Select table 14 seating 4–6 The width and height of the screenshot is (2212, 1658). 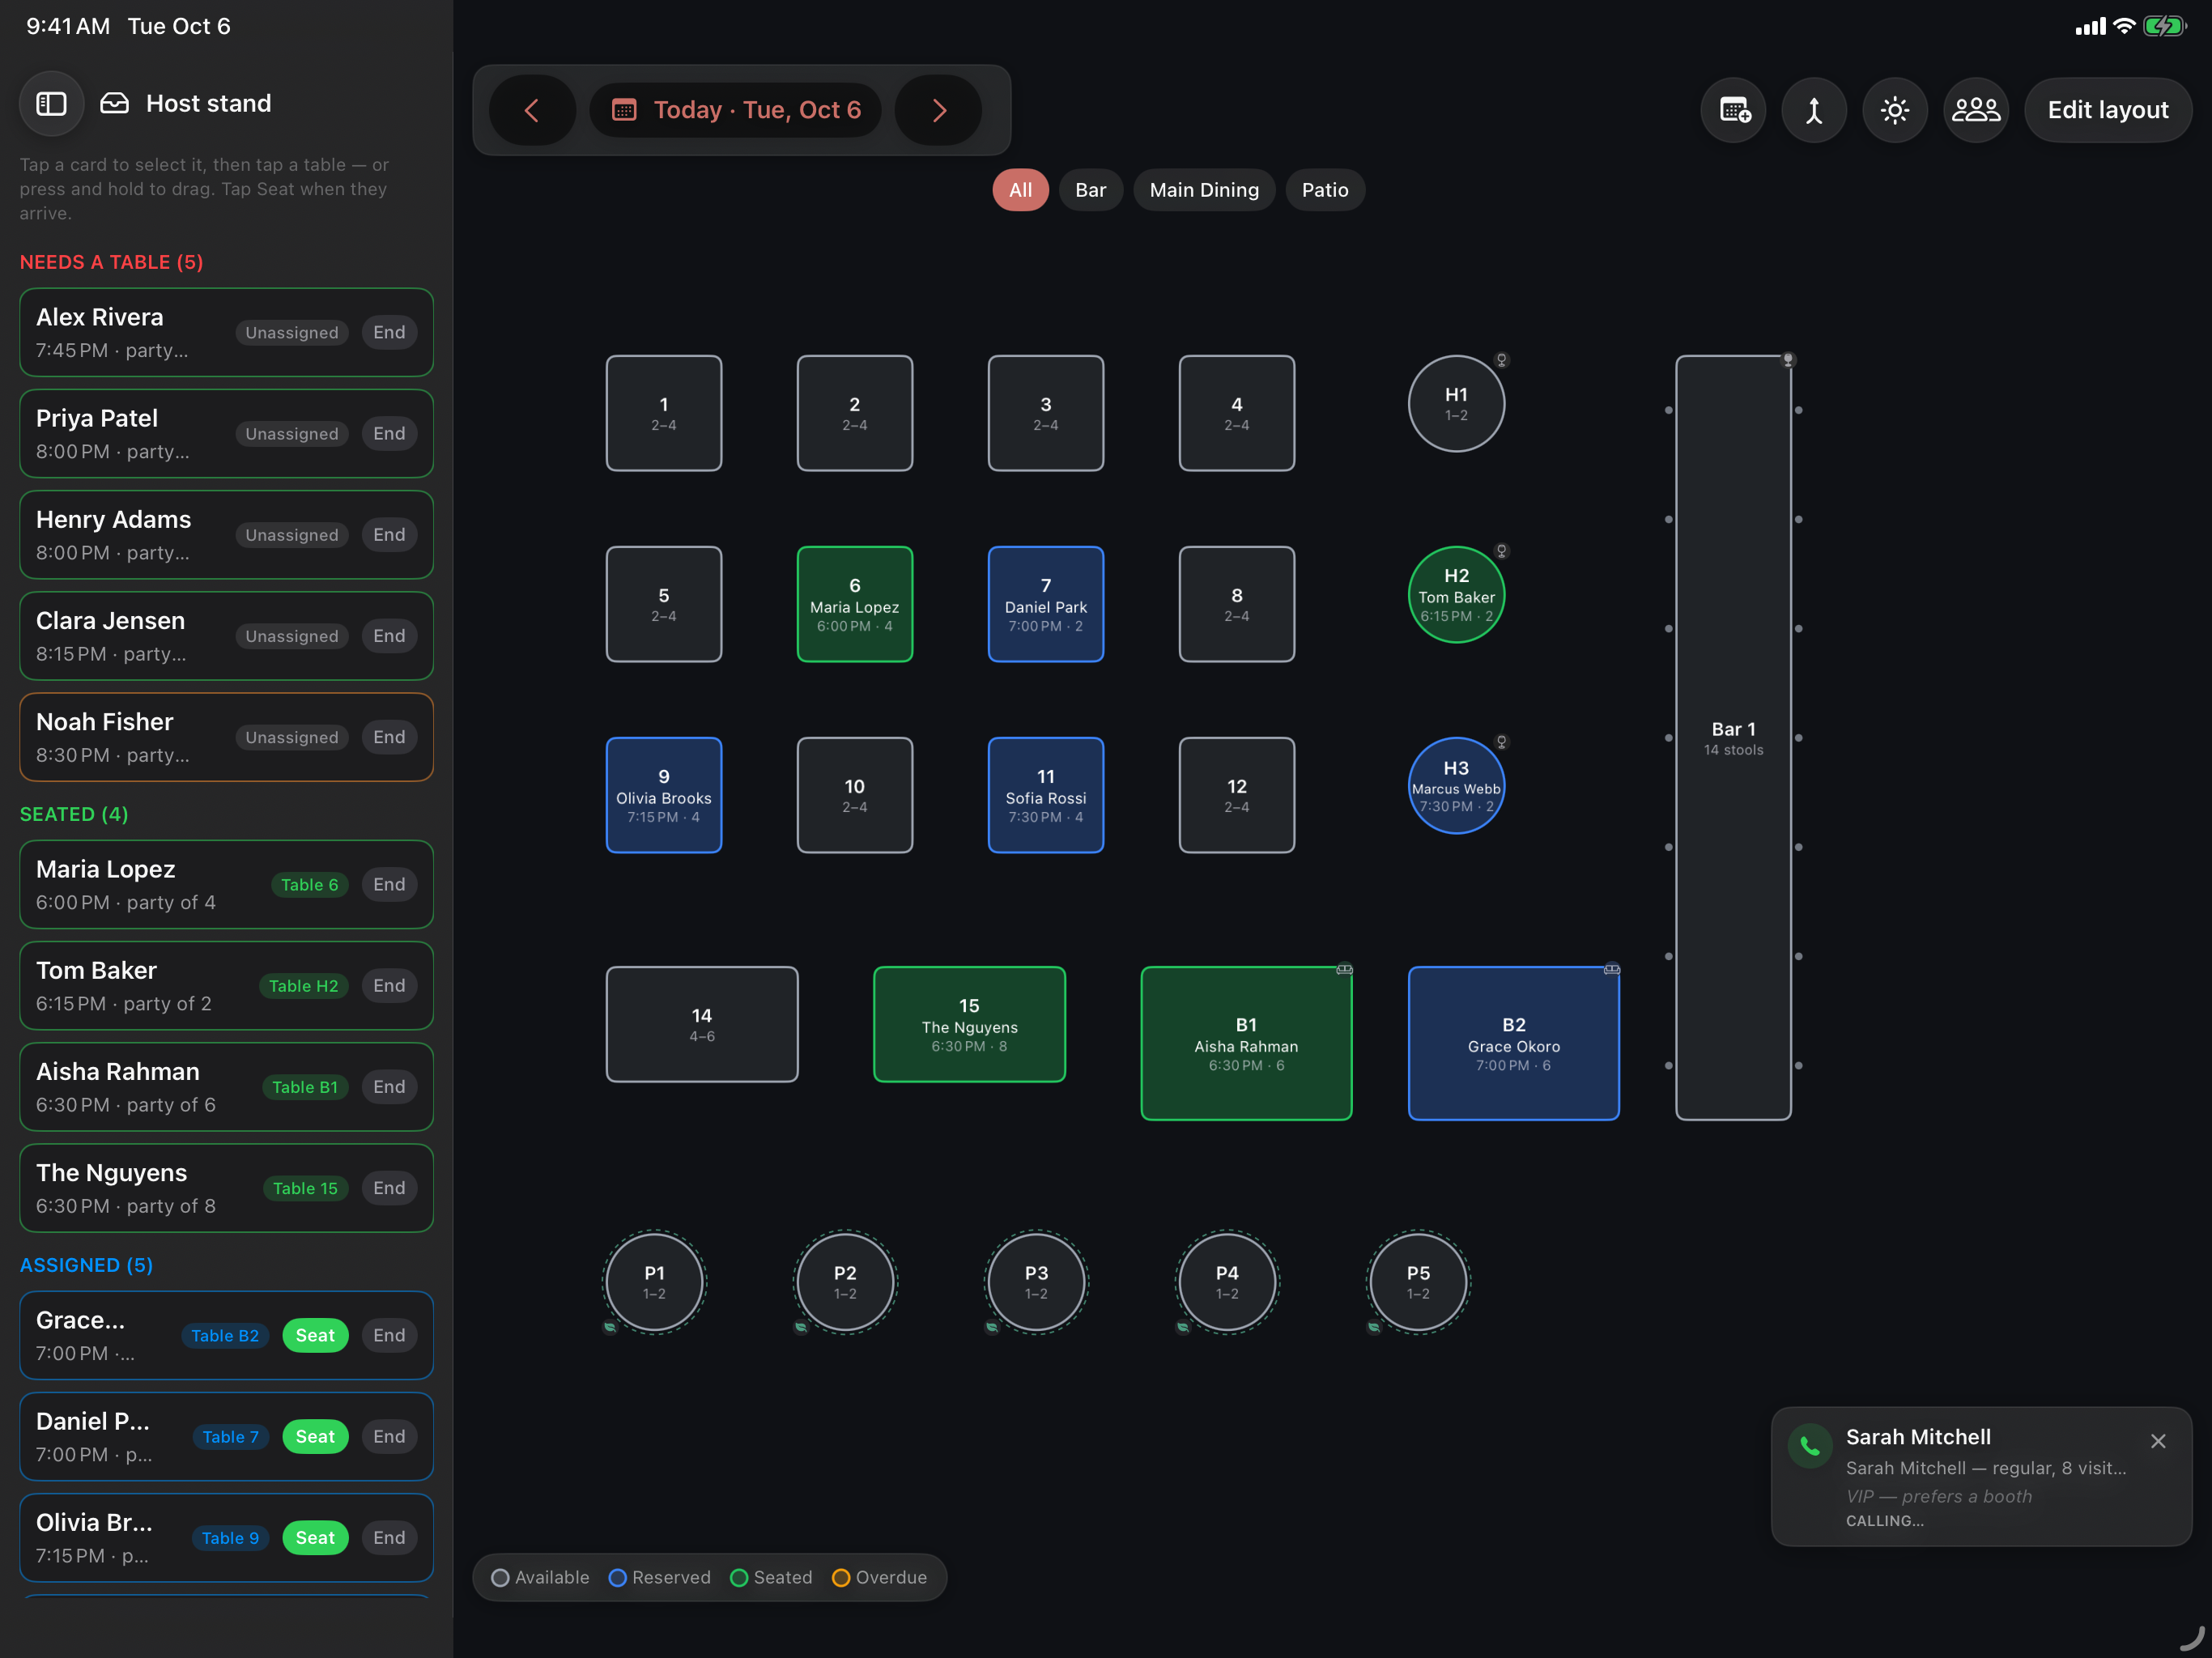coord(702,1024)
